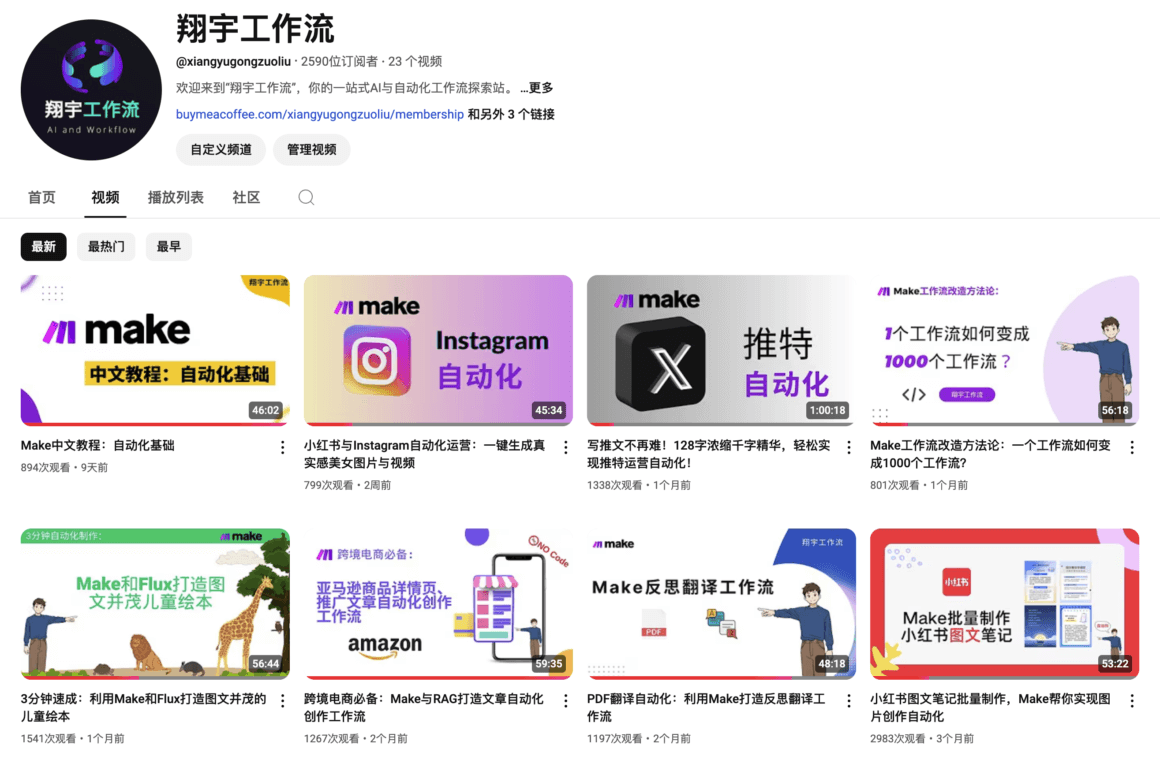Open three-dot menu for 跨境电商必备 video
This screenshot has width=1160, height=767.
565,701
